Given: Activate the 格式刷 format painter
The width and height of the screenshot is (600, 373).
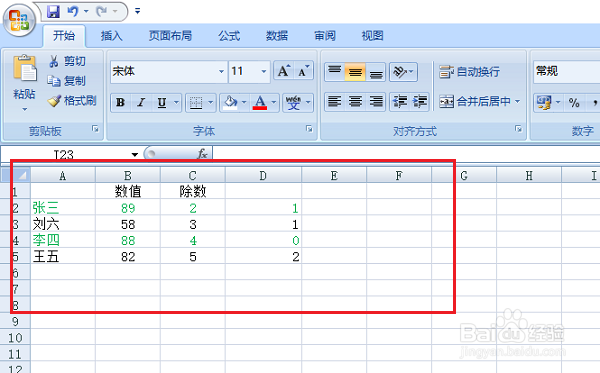Looking at the screenshot, I should (x=72, y=101).
